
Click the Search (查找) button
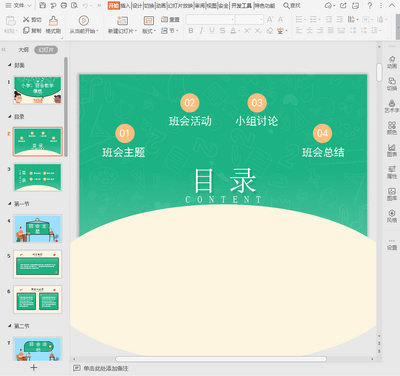[x=292, y=5]
